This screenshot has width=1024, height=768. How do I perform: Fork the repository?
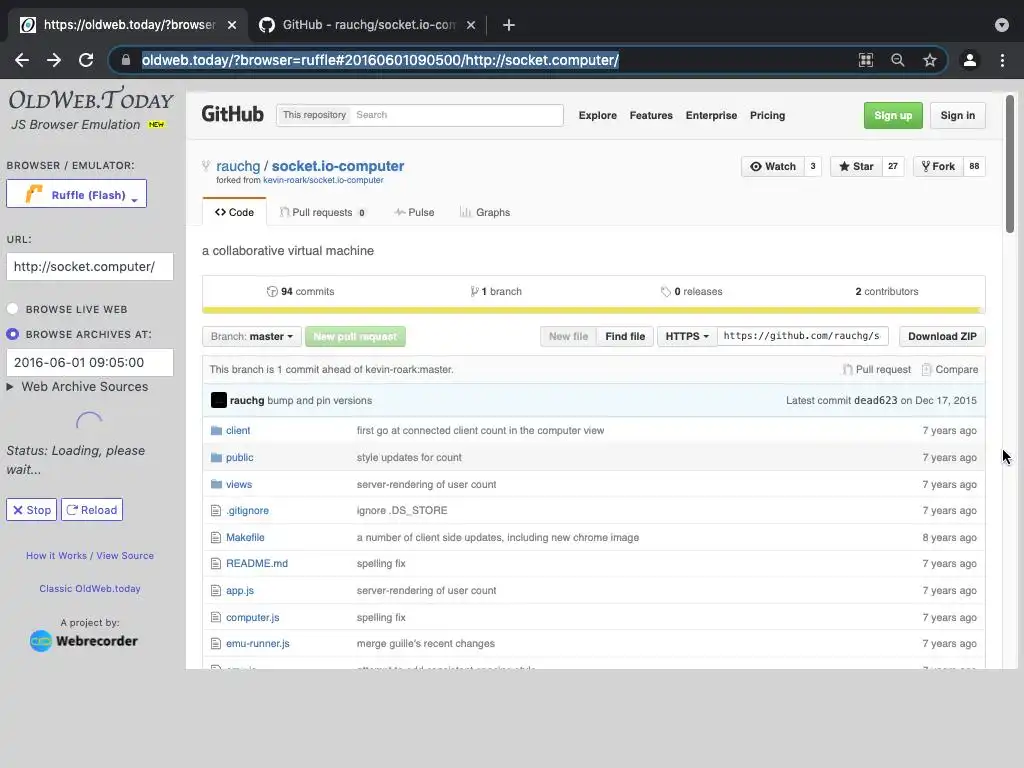tap(938, 167)
